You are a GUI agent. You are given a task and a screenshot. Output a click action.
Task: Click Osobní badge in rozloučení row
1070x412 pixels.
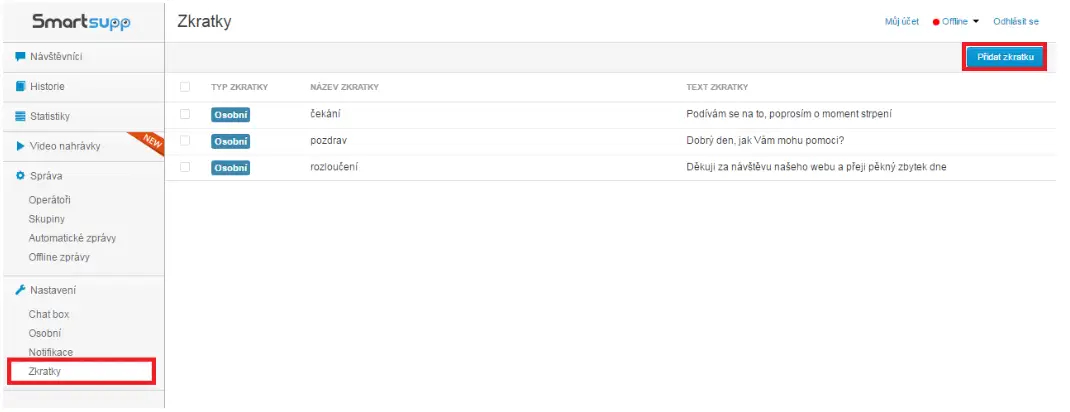[231, 167]
